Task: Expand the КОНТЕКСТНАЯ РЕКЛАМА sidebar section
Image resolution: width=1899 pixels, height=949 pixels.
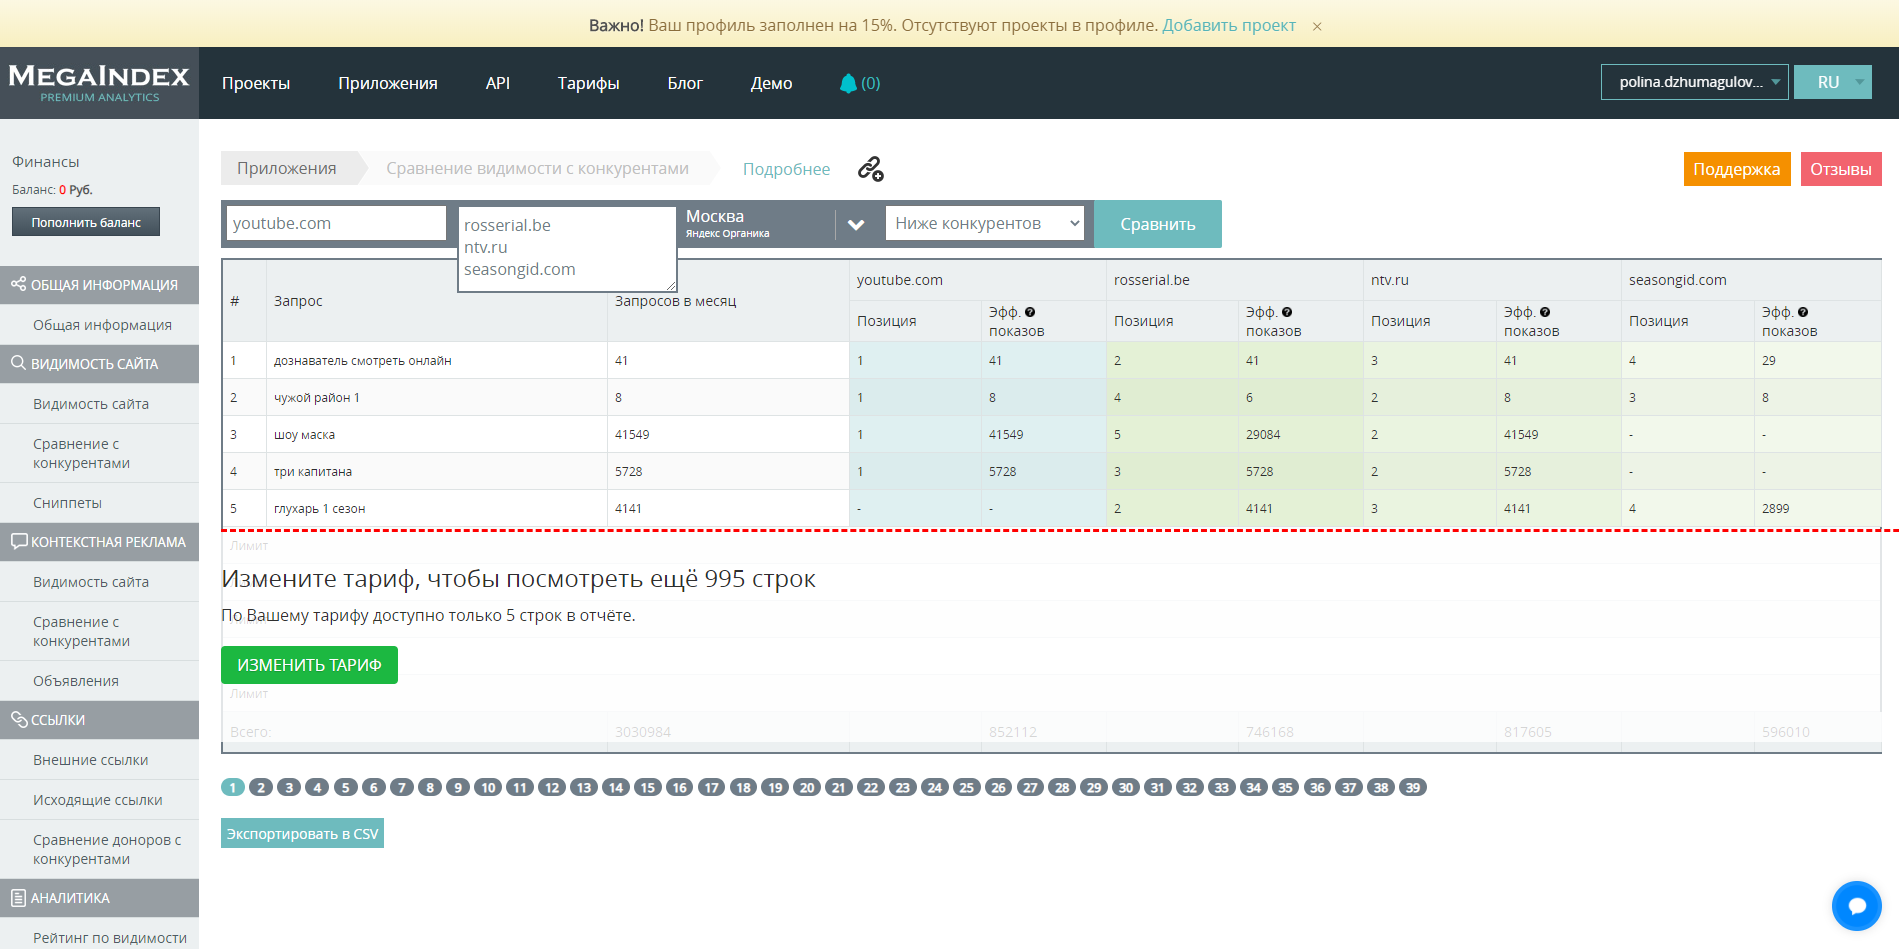Action: point(99,542)
